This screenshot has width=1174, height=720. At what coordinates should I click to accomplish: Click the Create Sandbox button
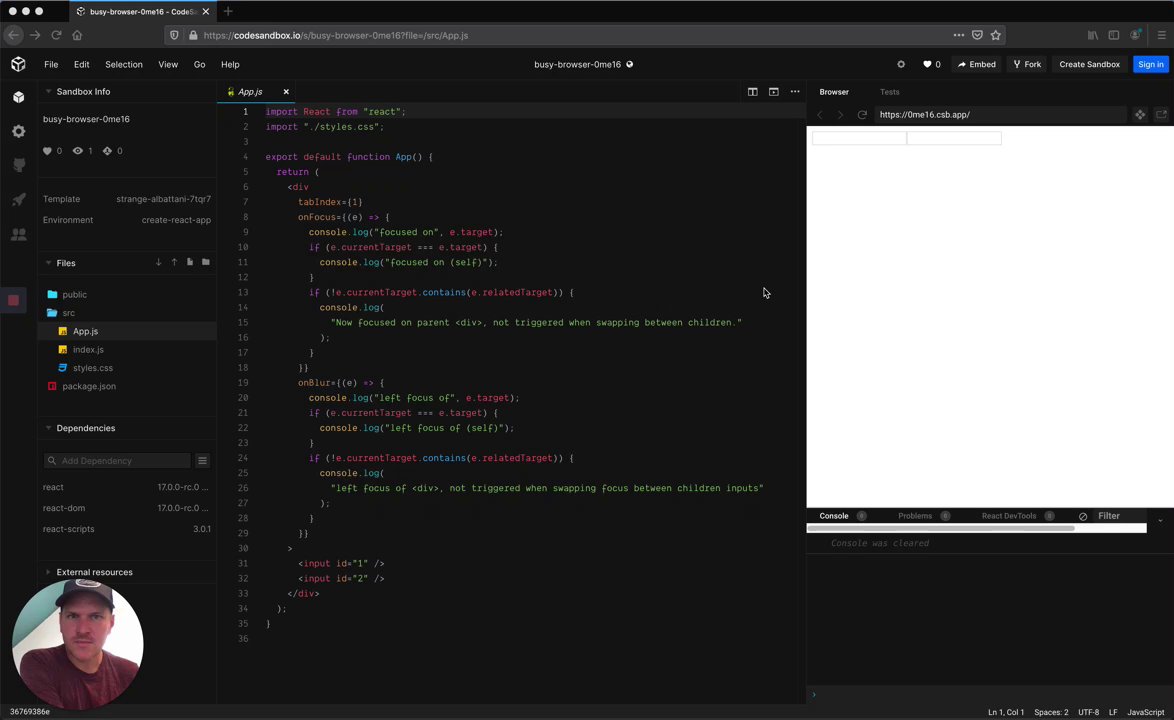(x=1089, y=64)
